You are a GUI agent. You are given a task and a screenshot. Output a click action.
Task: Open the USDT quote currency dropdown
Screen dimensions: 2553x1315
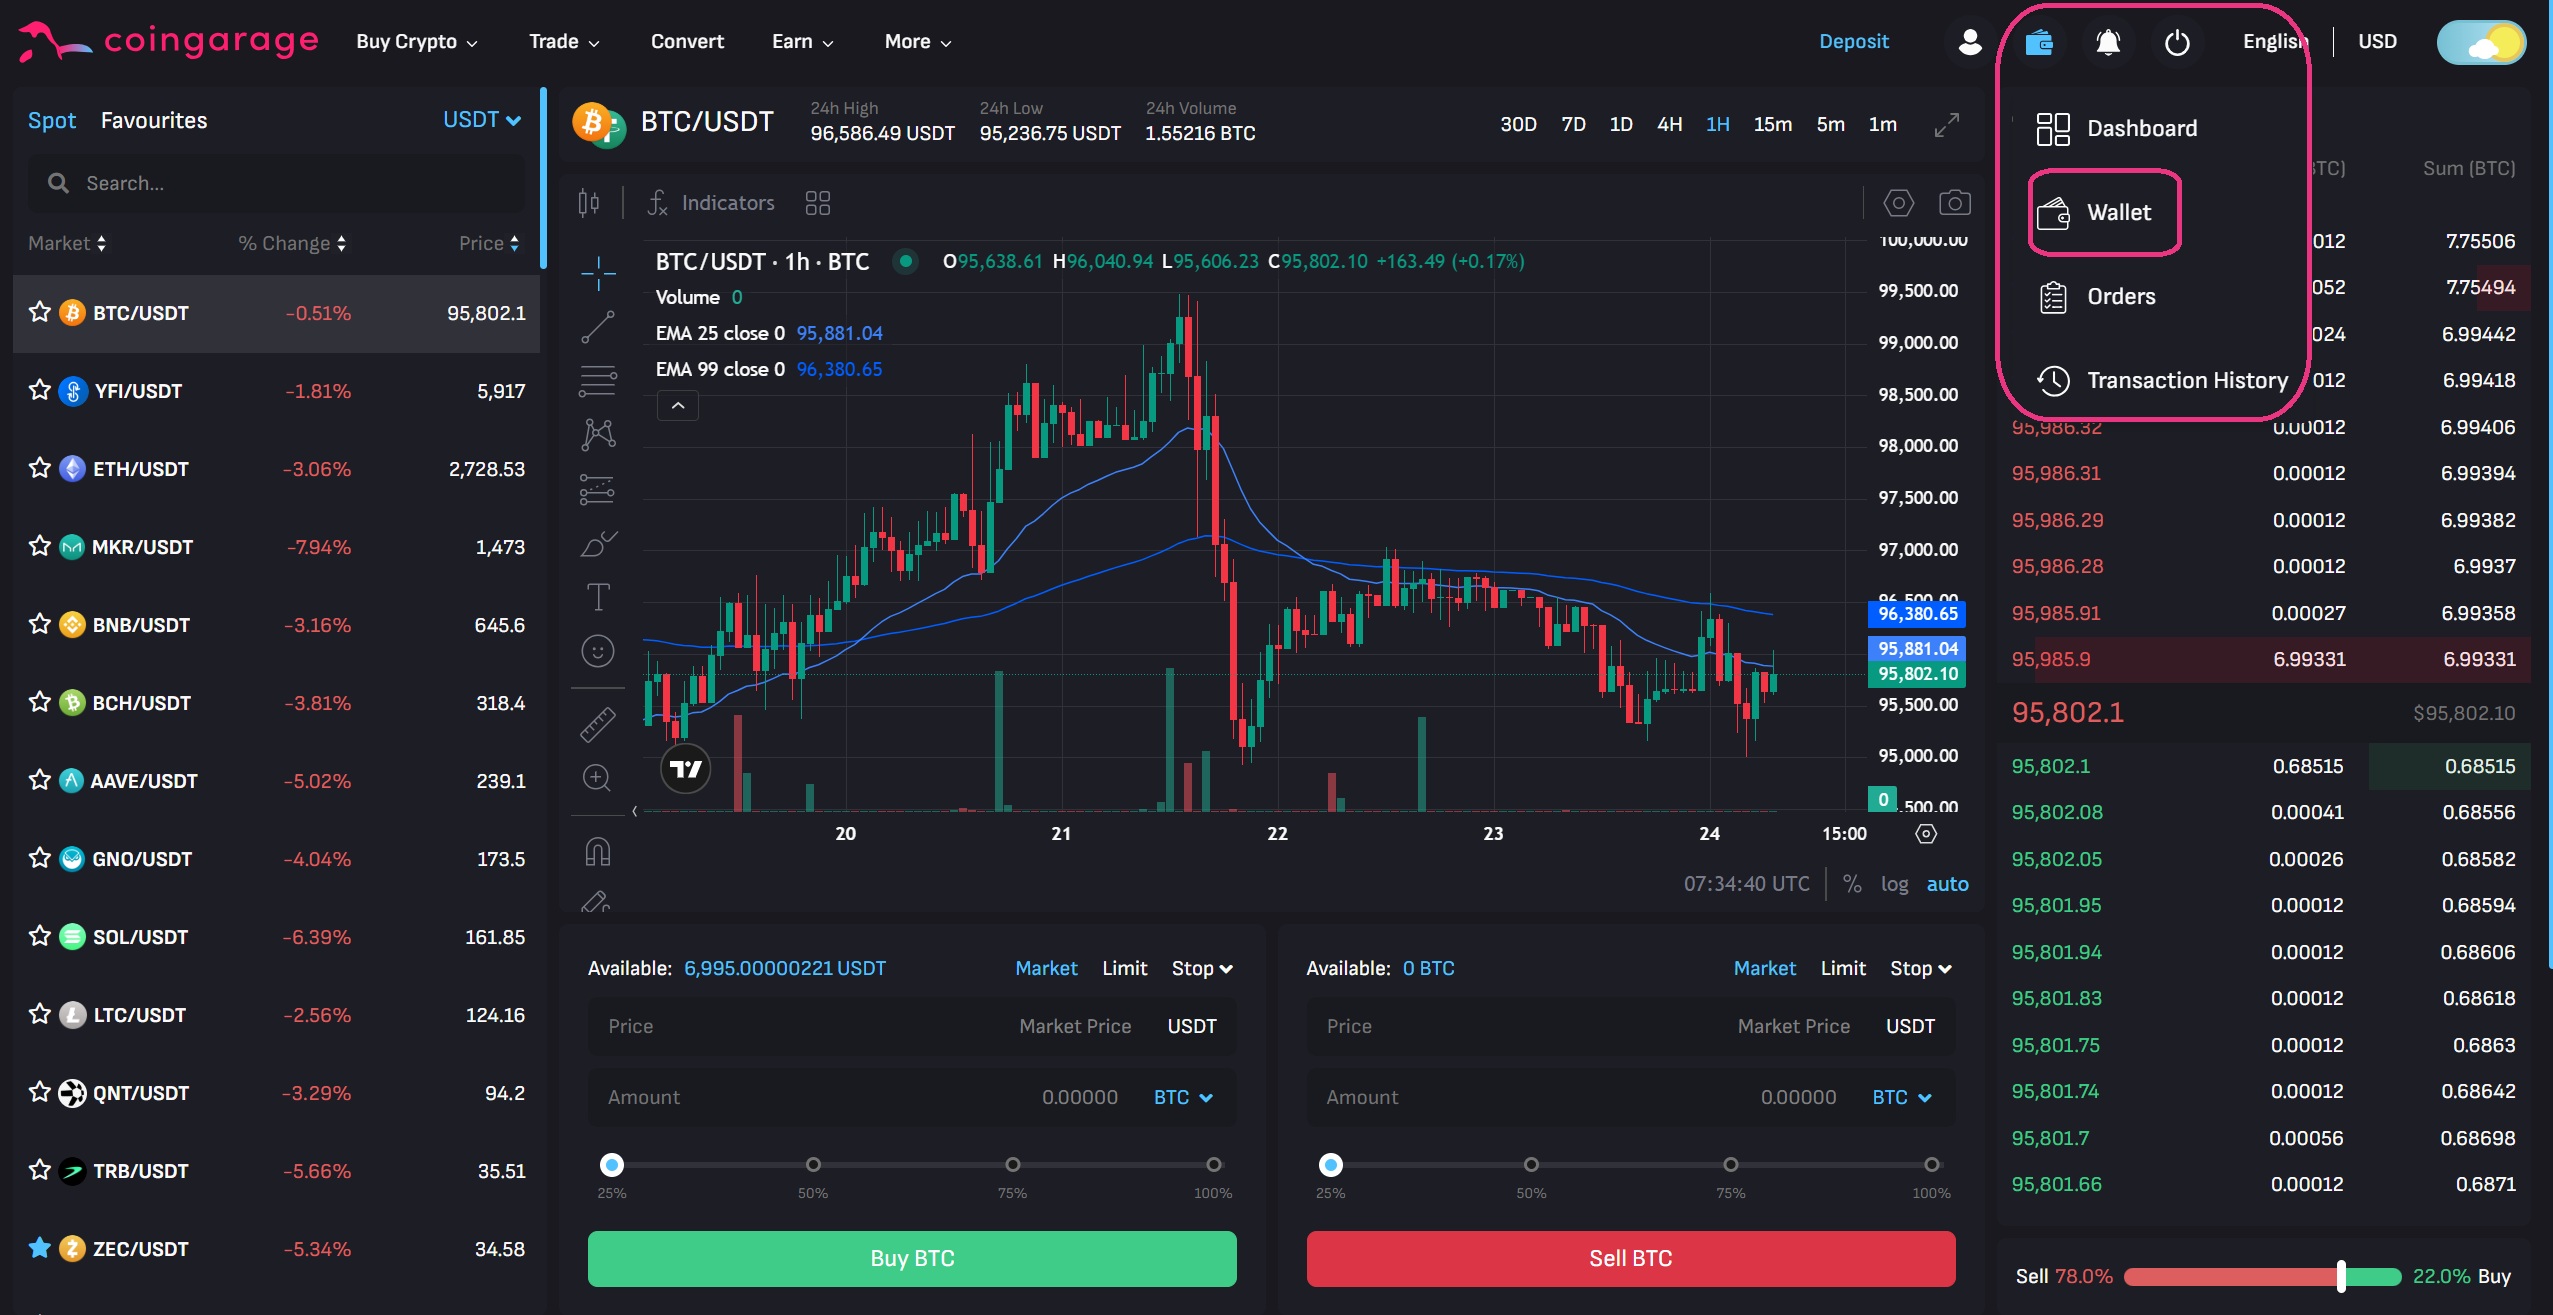point(482,120)
